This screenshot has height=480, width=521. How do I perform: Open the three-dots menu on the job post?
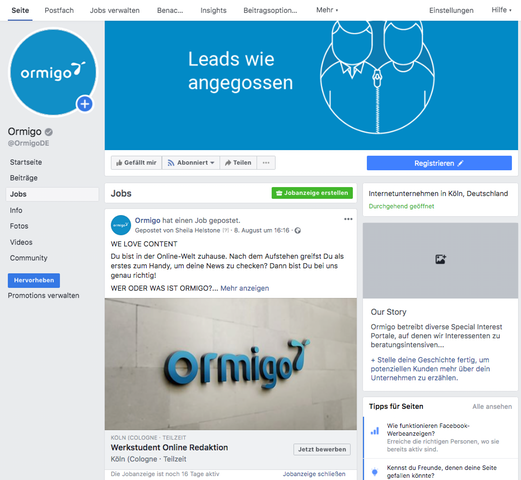[348, 219]
